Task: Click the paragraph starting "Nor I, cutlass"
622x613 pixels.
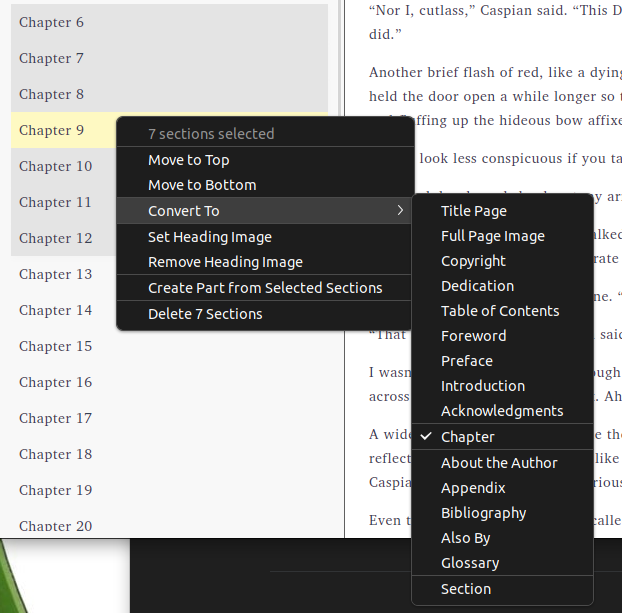Action: tap(495, 22)
